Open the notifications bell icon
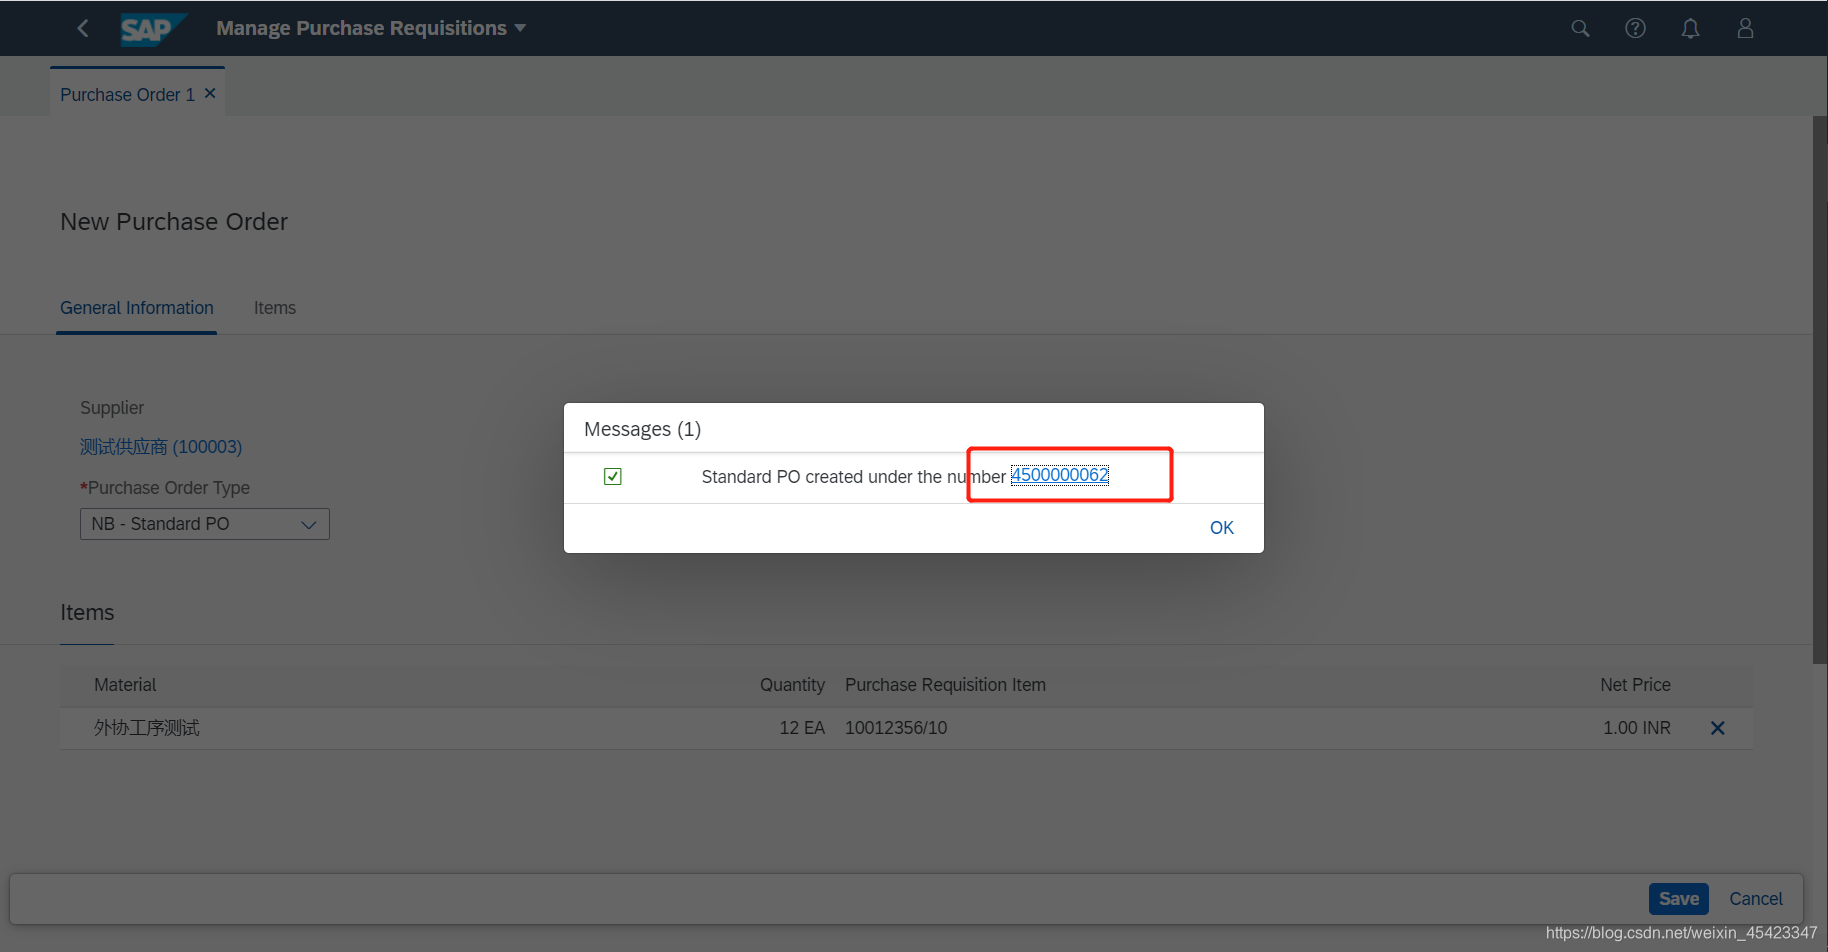The width and height of the screenshot is (1828, 952). click(1690, 28)
